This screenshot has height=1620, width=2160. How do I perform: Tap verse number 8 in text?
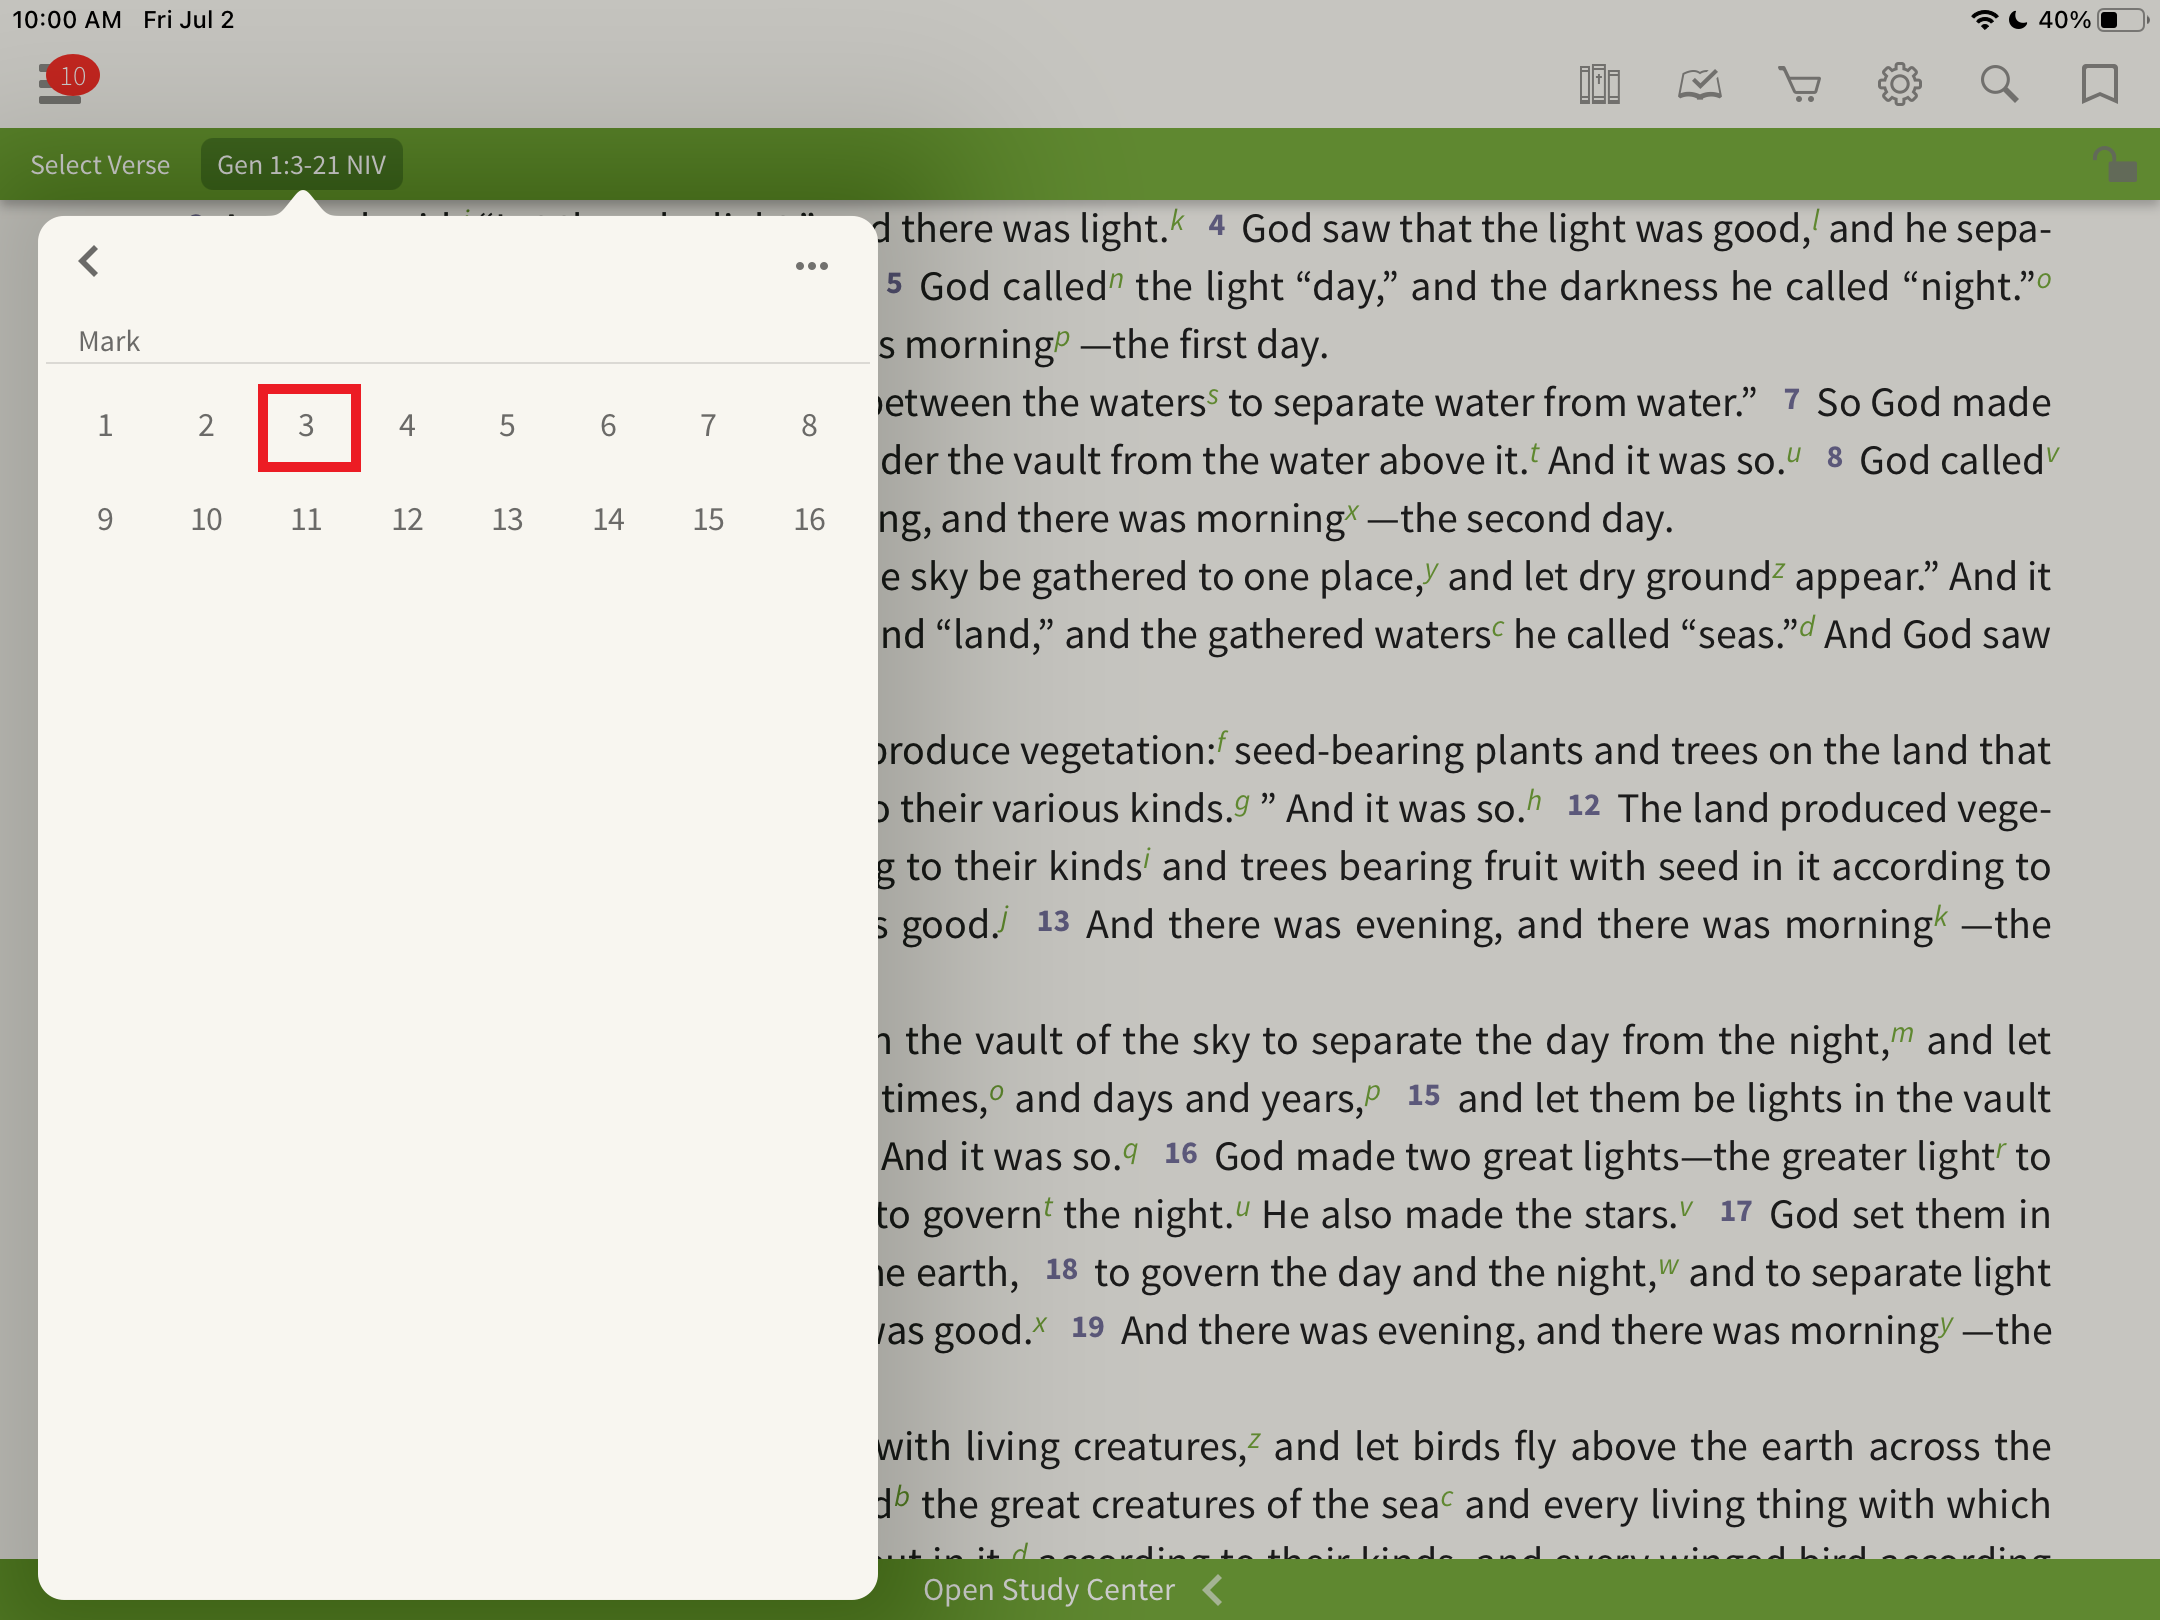tap(1835, 457)
